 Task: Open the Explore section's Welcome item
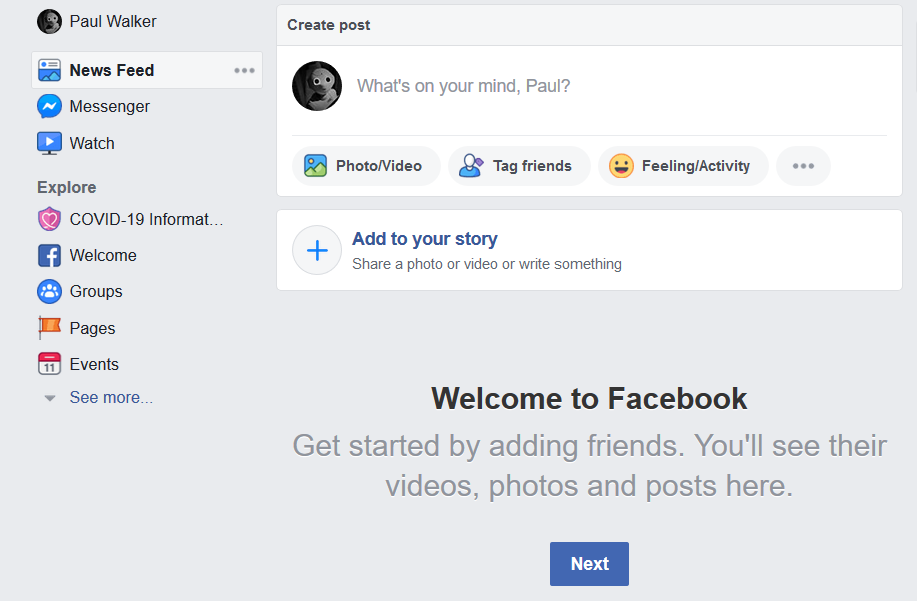coord(103,255)
